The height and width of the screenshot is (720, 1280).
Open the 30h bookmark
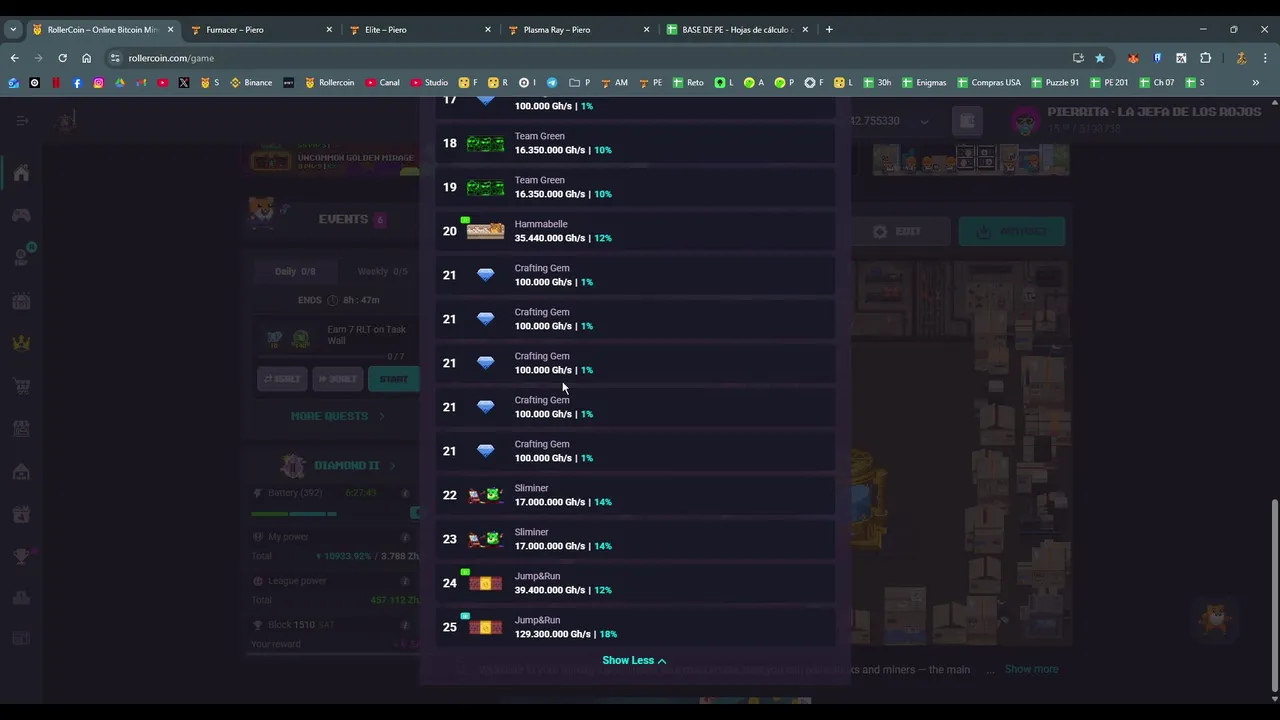(x=875, y=83)
